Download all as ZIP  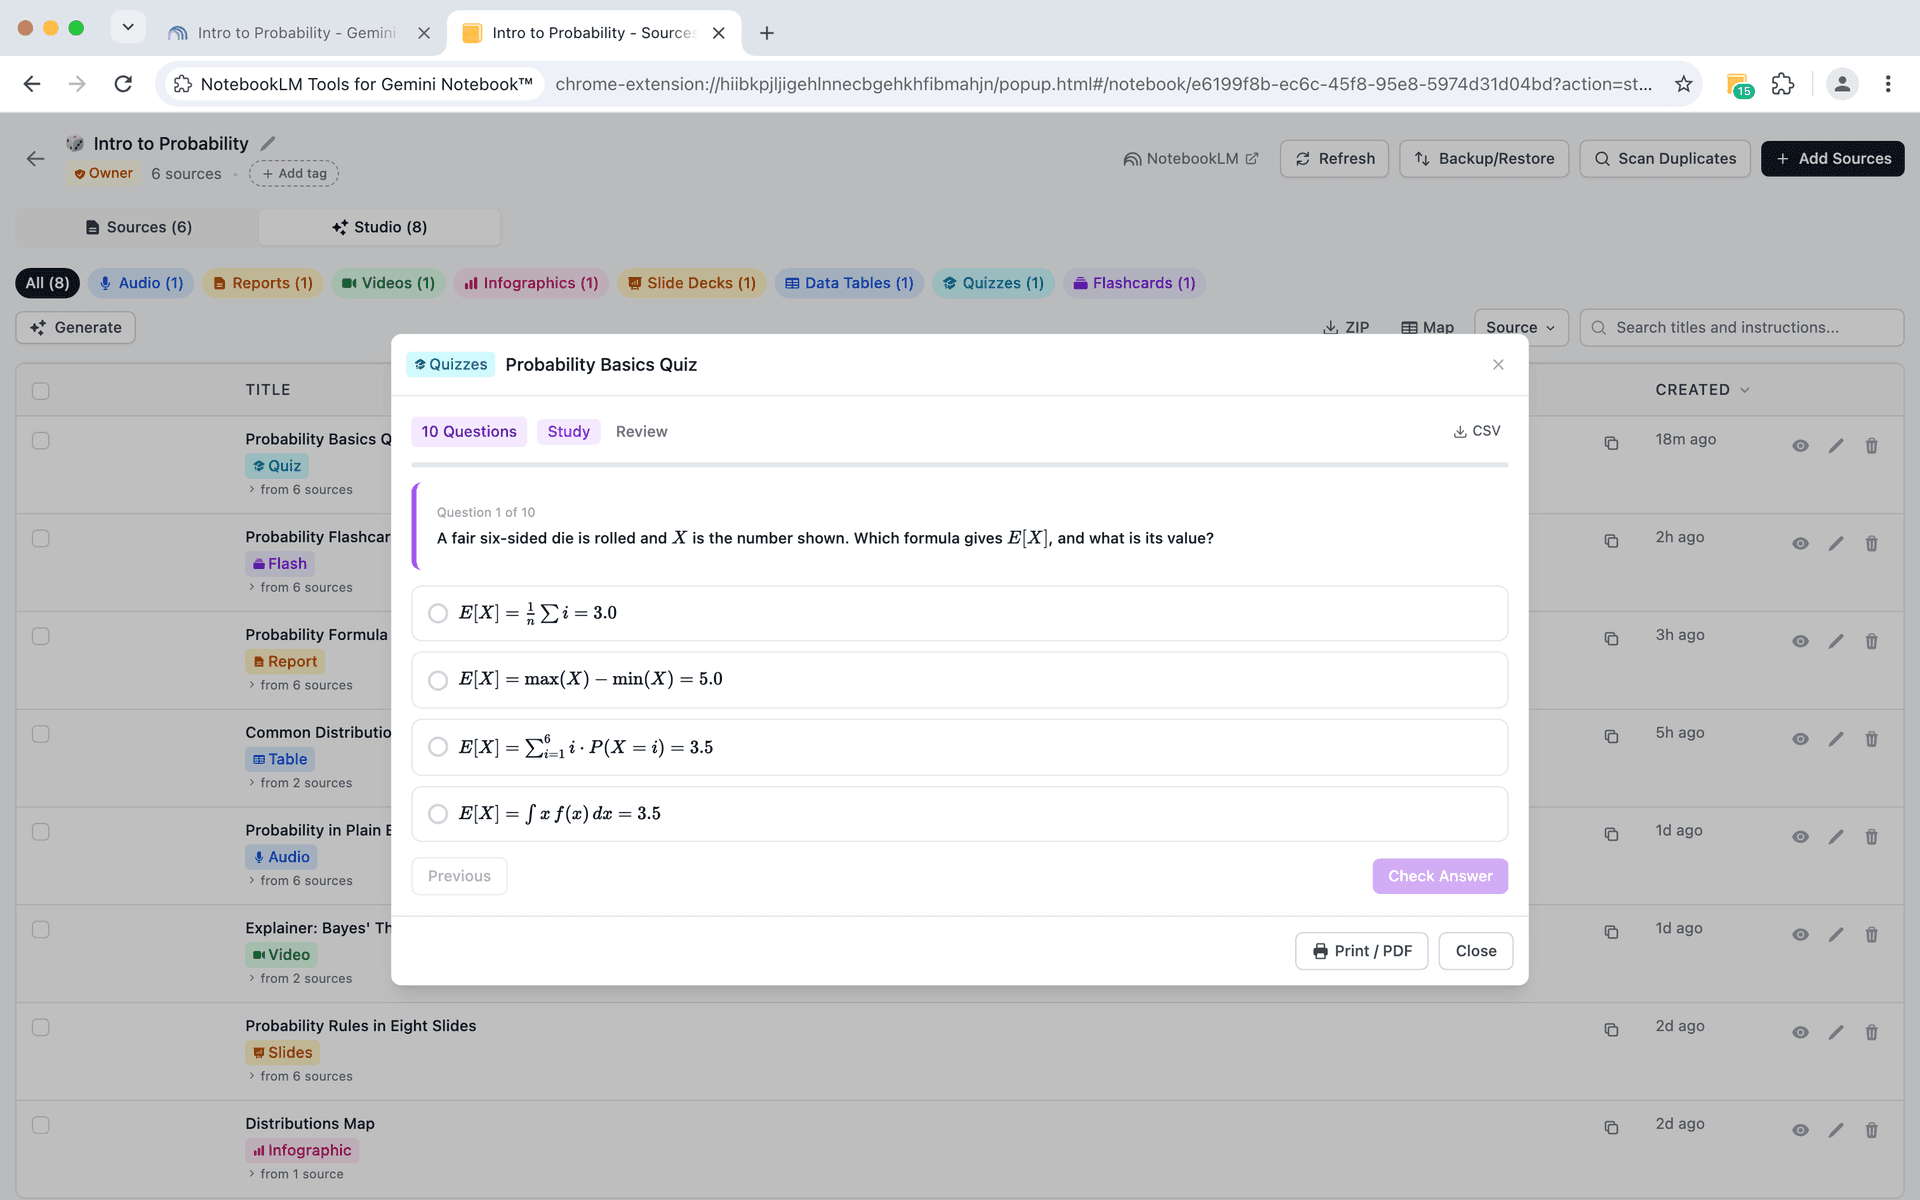click(1346, 327)
